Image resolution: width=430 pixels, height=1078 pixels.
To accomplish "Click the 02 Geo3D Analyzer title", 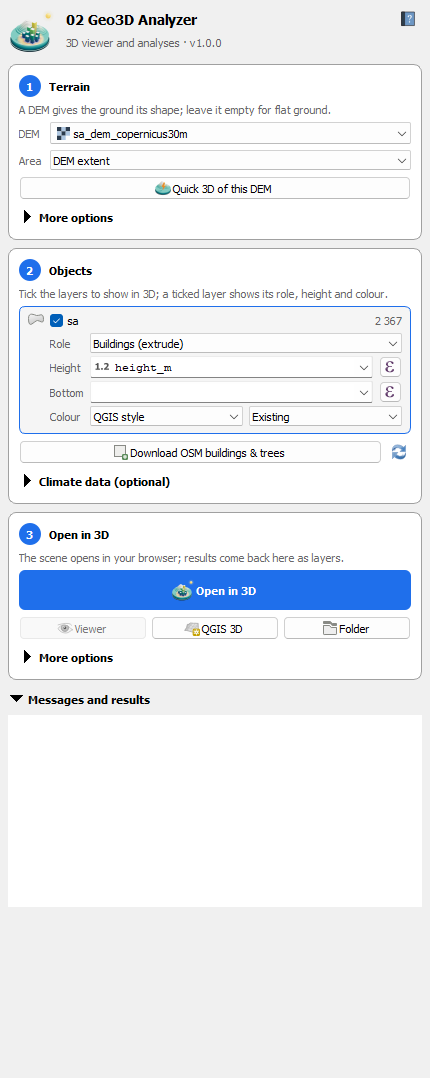I will 131,21.
